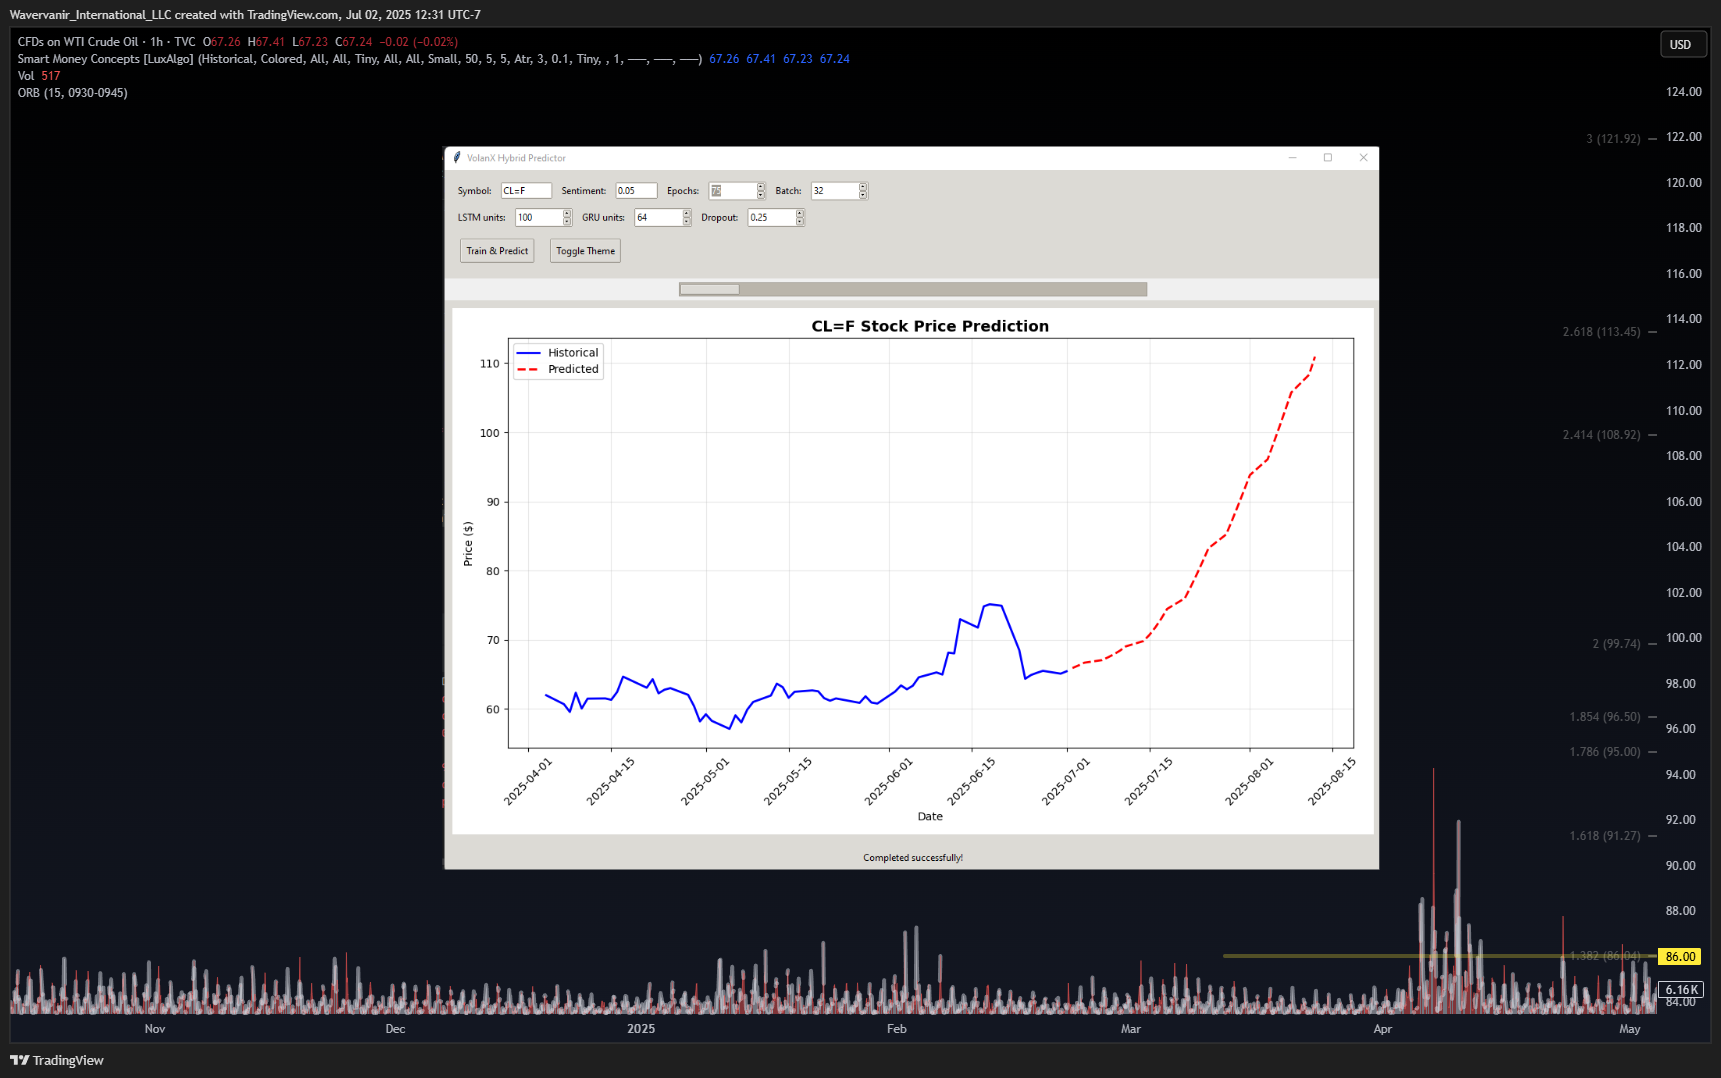This screenshot has height=1078, width=1721.
Task: Click the 3 (121.92) Fibonacci level label
Action: [1613, 139]
